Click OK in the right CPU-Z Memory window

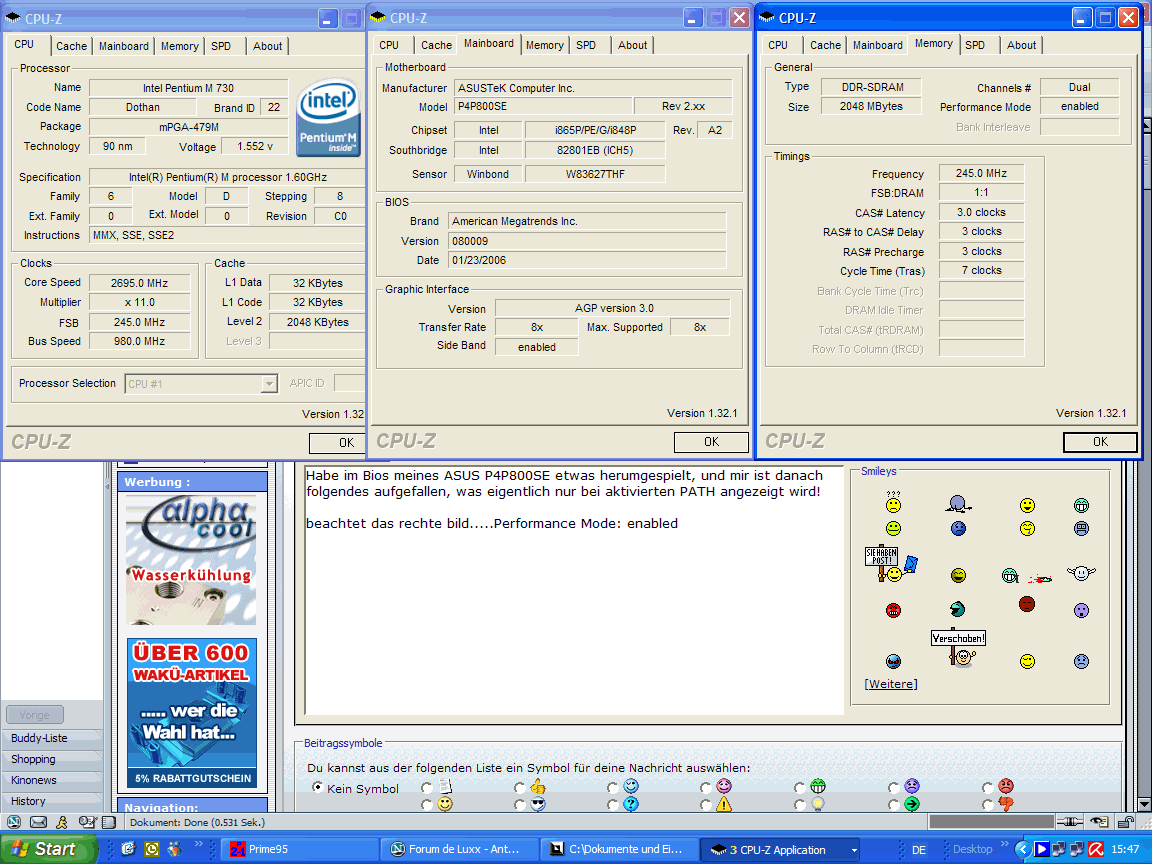[1100, 442]
